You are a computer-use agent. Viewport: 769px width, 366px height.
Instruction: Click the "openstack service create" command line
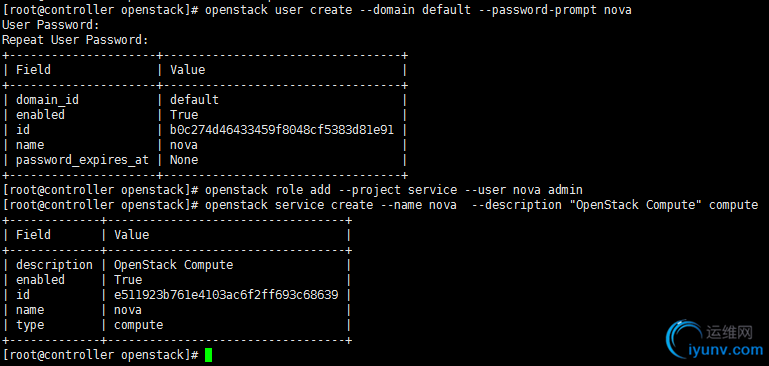tap(380, 205)
